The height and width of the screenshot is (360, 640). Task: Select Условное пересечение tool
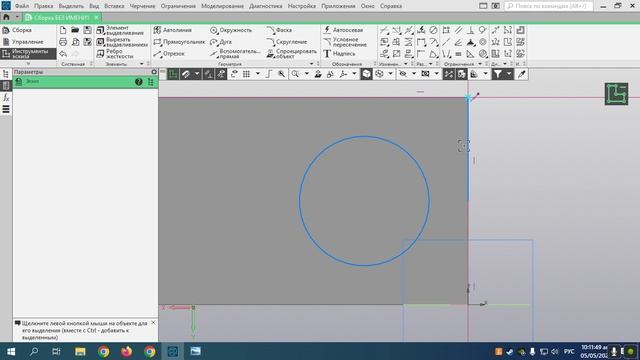pyautogui.click(x=345, y=42)
